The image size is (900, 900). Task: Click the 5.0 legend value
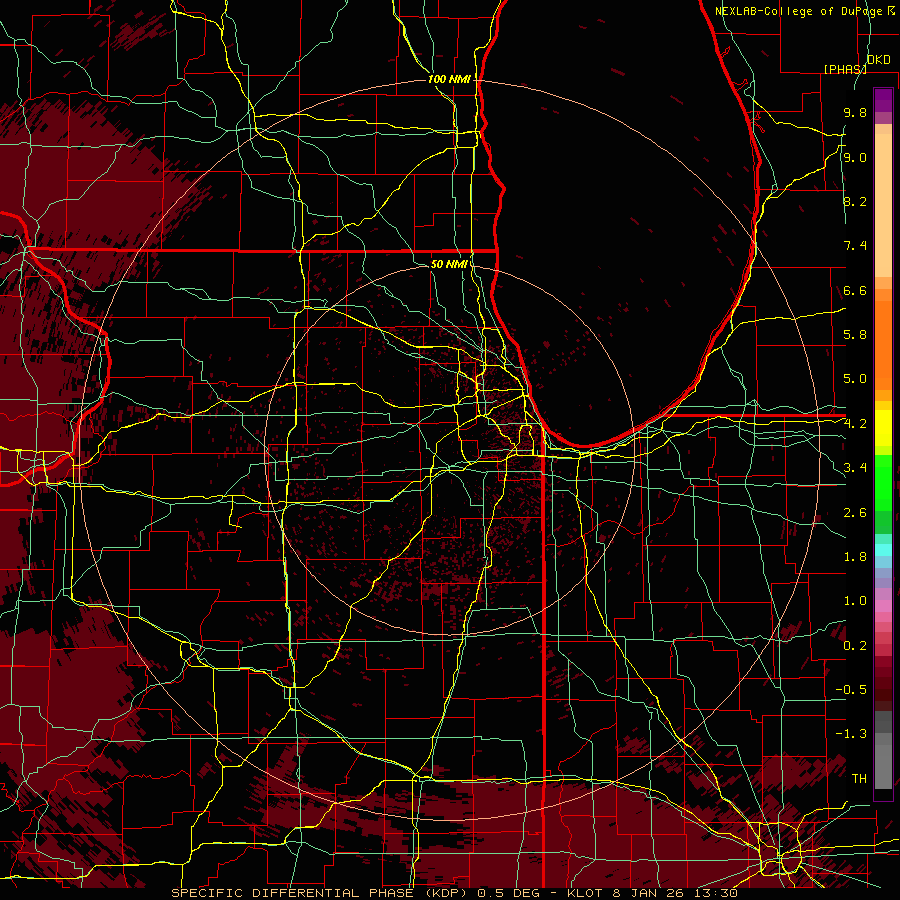point(855,379)
